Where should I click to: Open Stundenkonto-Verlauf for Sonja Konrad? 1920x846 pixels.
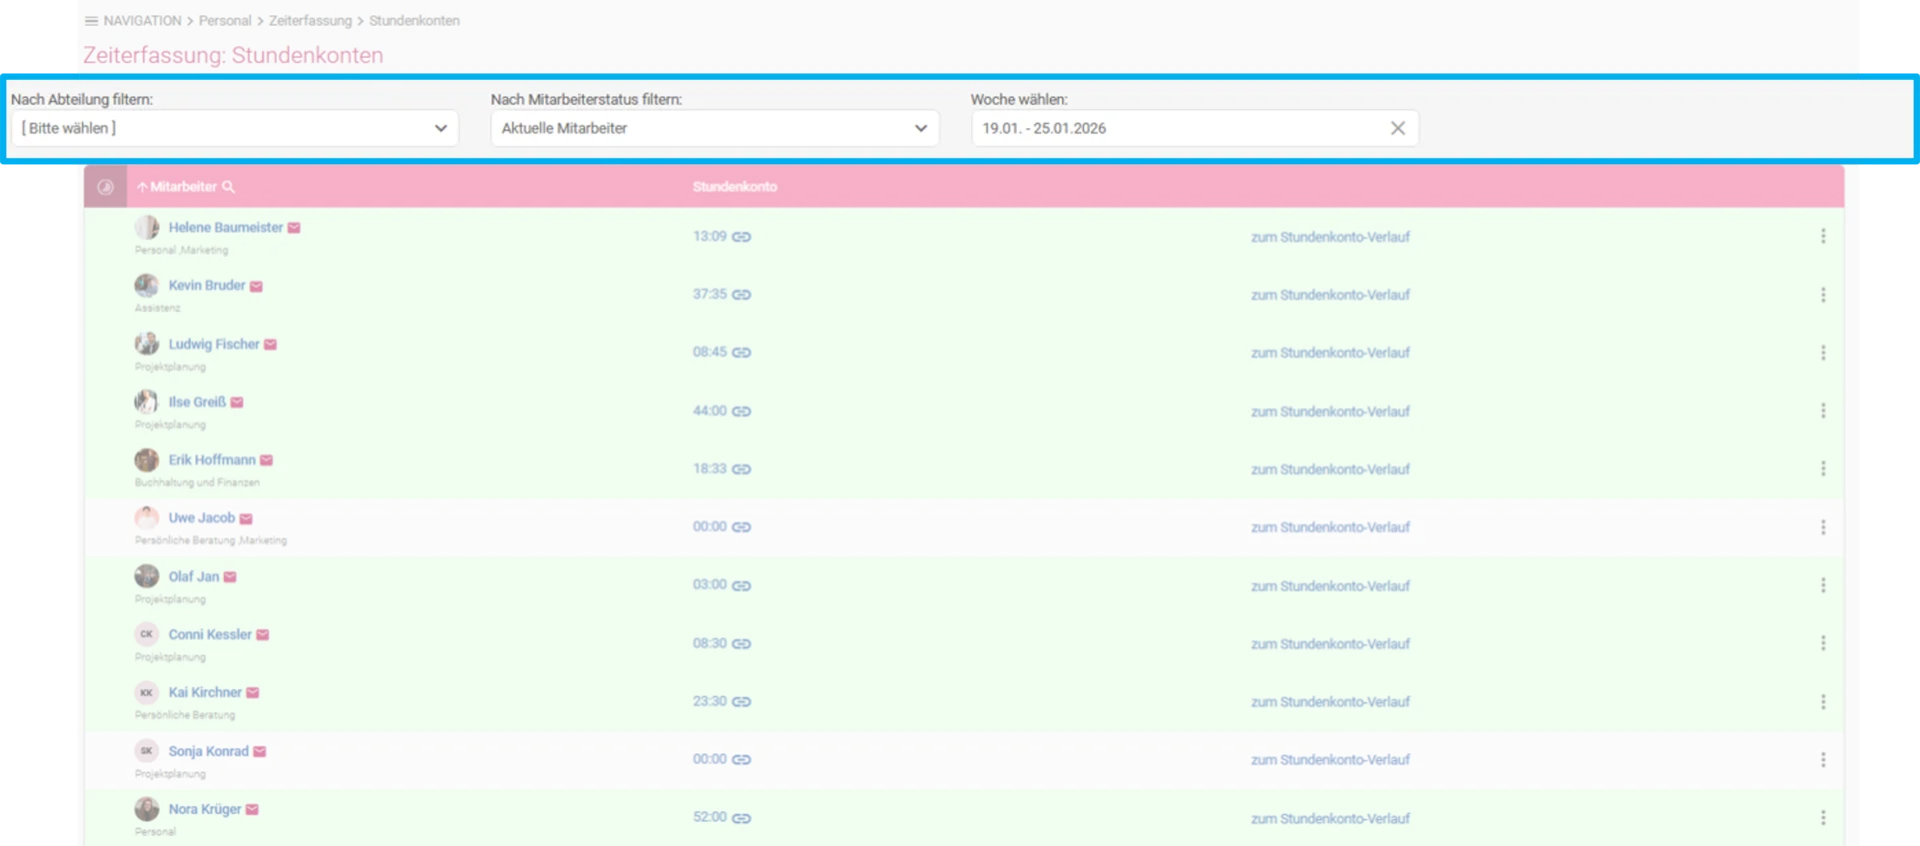1330,760
